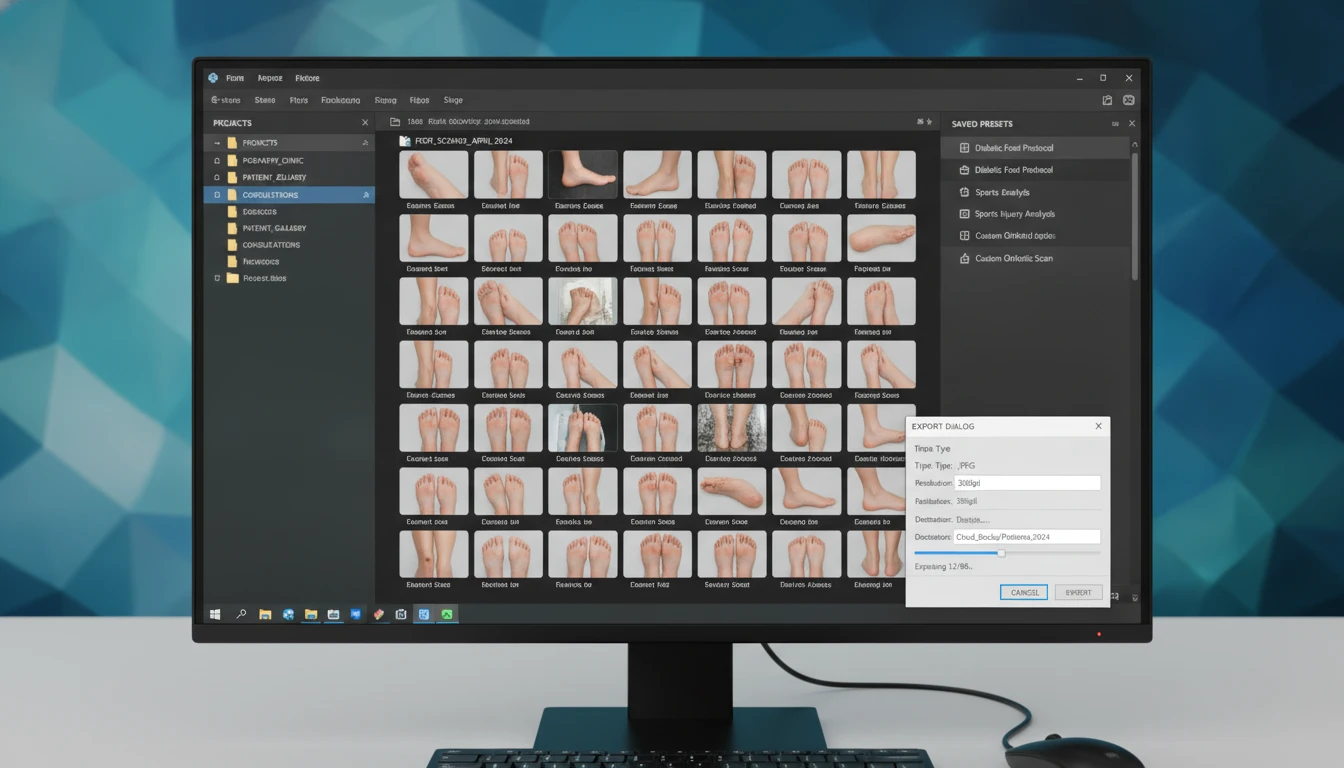Image resolution: width=1344 pixels, height=768 pixels.
Task: Click the Destination path field in Export Dialog
Action: pos(1028,537)
